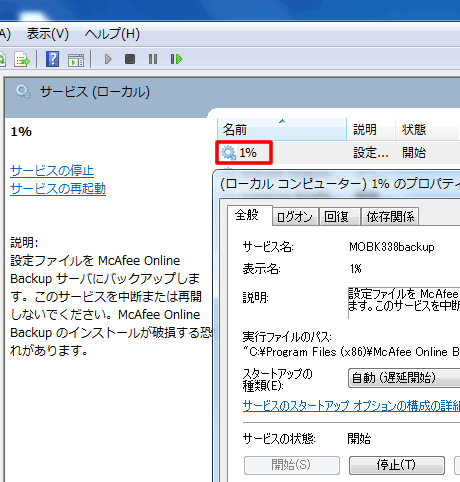Select the 全般 tab
This screenshot has height=482, width=460.
(250, 215)
